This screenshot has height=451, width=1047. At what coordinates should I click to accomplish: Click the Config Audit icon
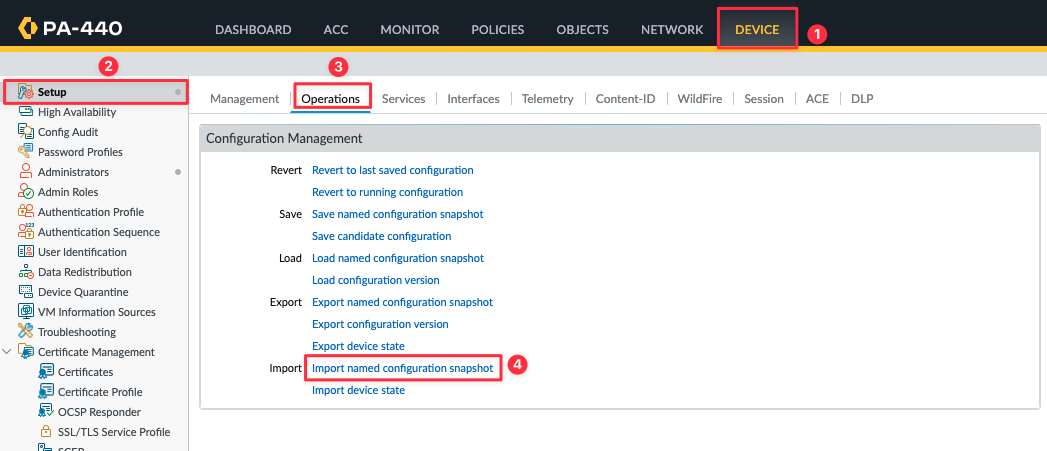coord(25,132)
